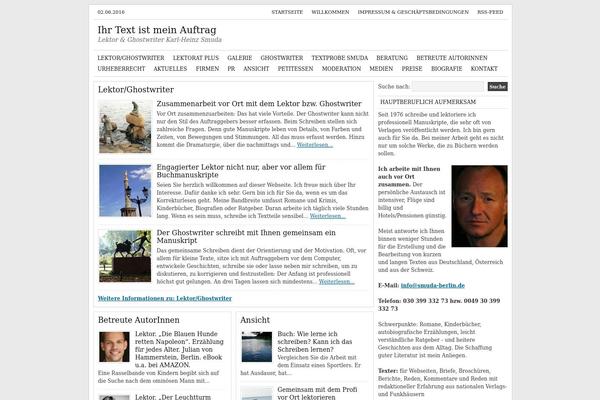Open Urheberrecht menu item
Screen dimensions: 600x400
121,69
